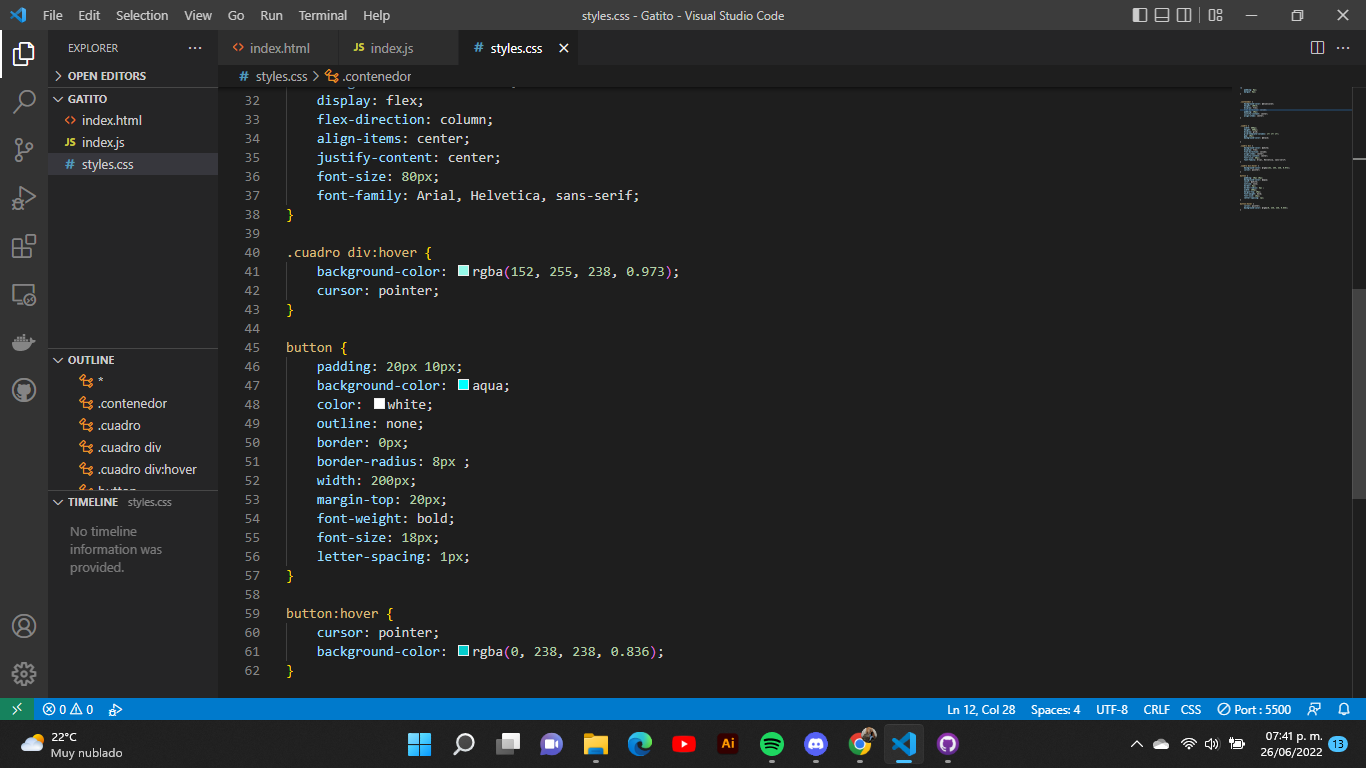Expand the Open Editors section

133,76
